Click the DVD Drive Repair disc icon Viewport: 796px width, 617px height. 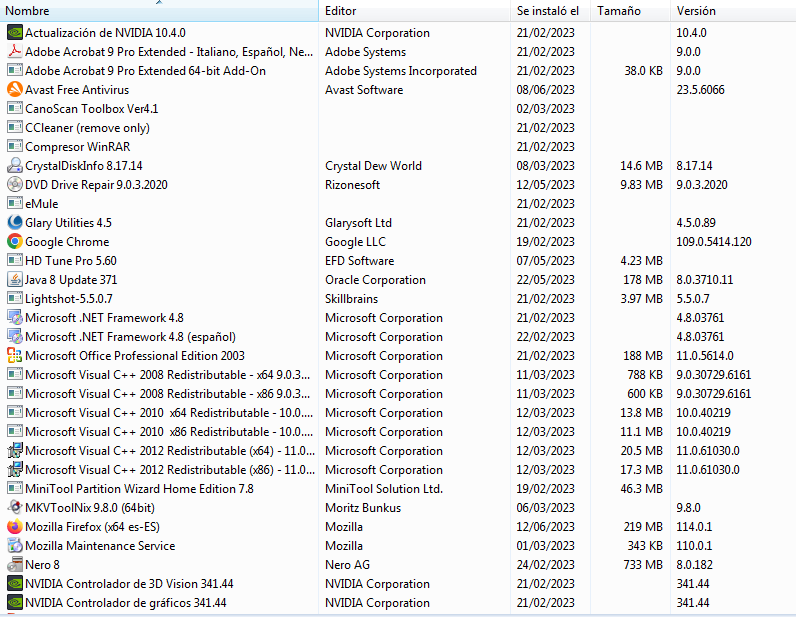tap(15, 184)
